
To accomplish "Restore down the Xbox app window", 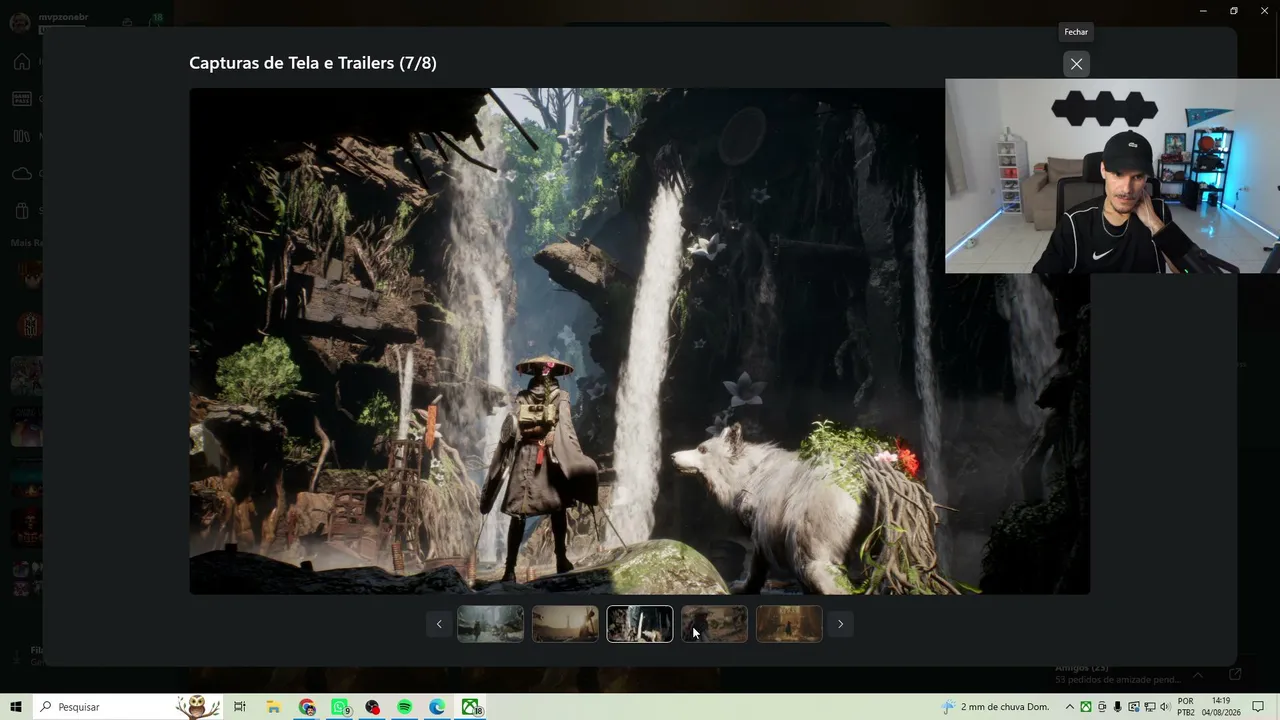I will 1234,11.
